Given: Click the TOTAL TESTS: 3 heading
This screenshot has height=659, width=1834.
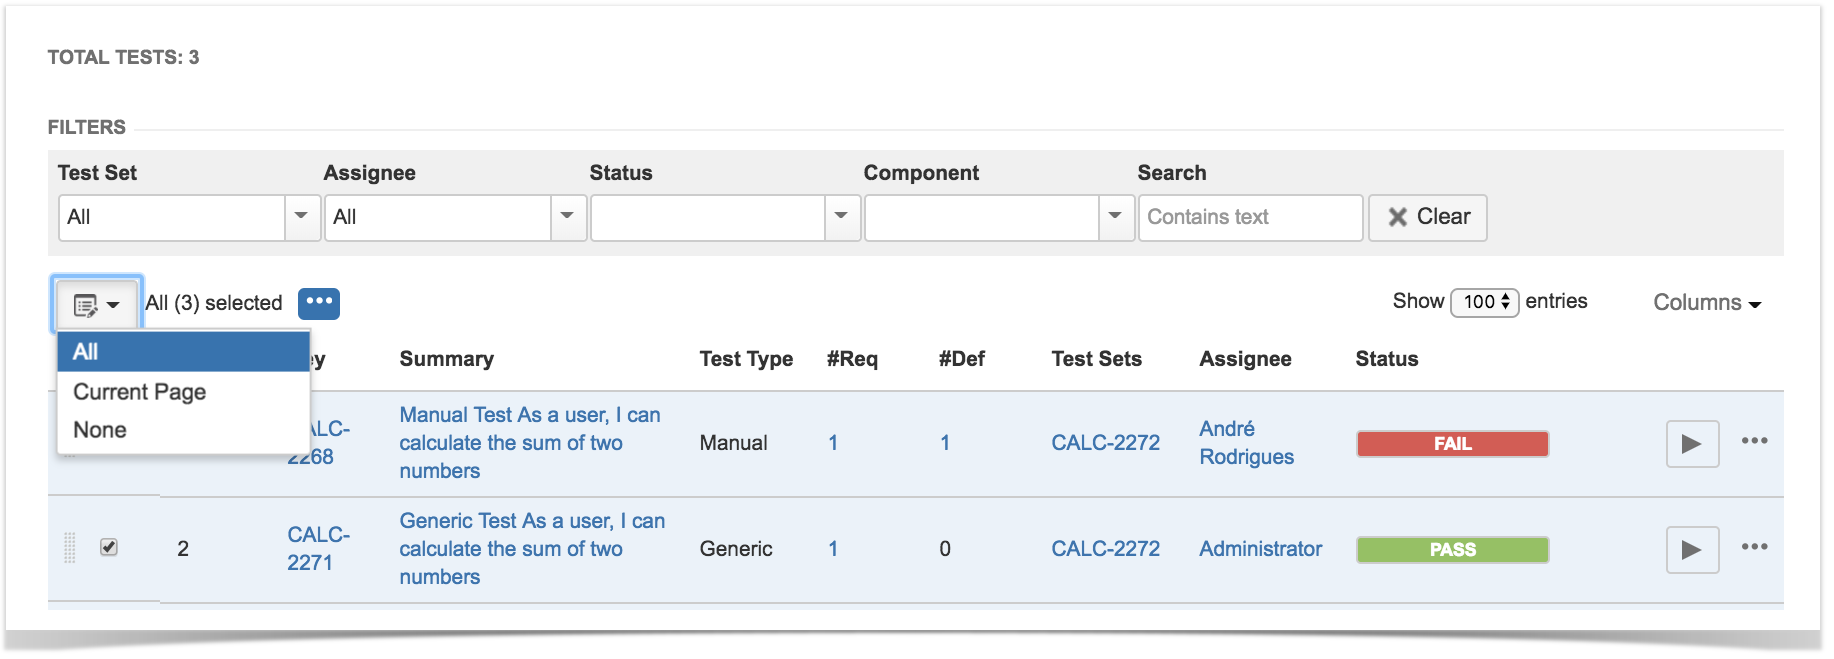Looking at the screenshot, I should tap(124, 57).
